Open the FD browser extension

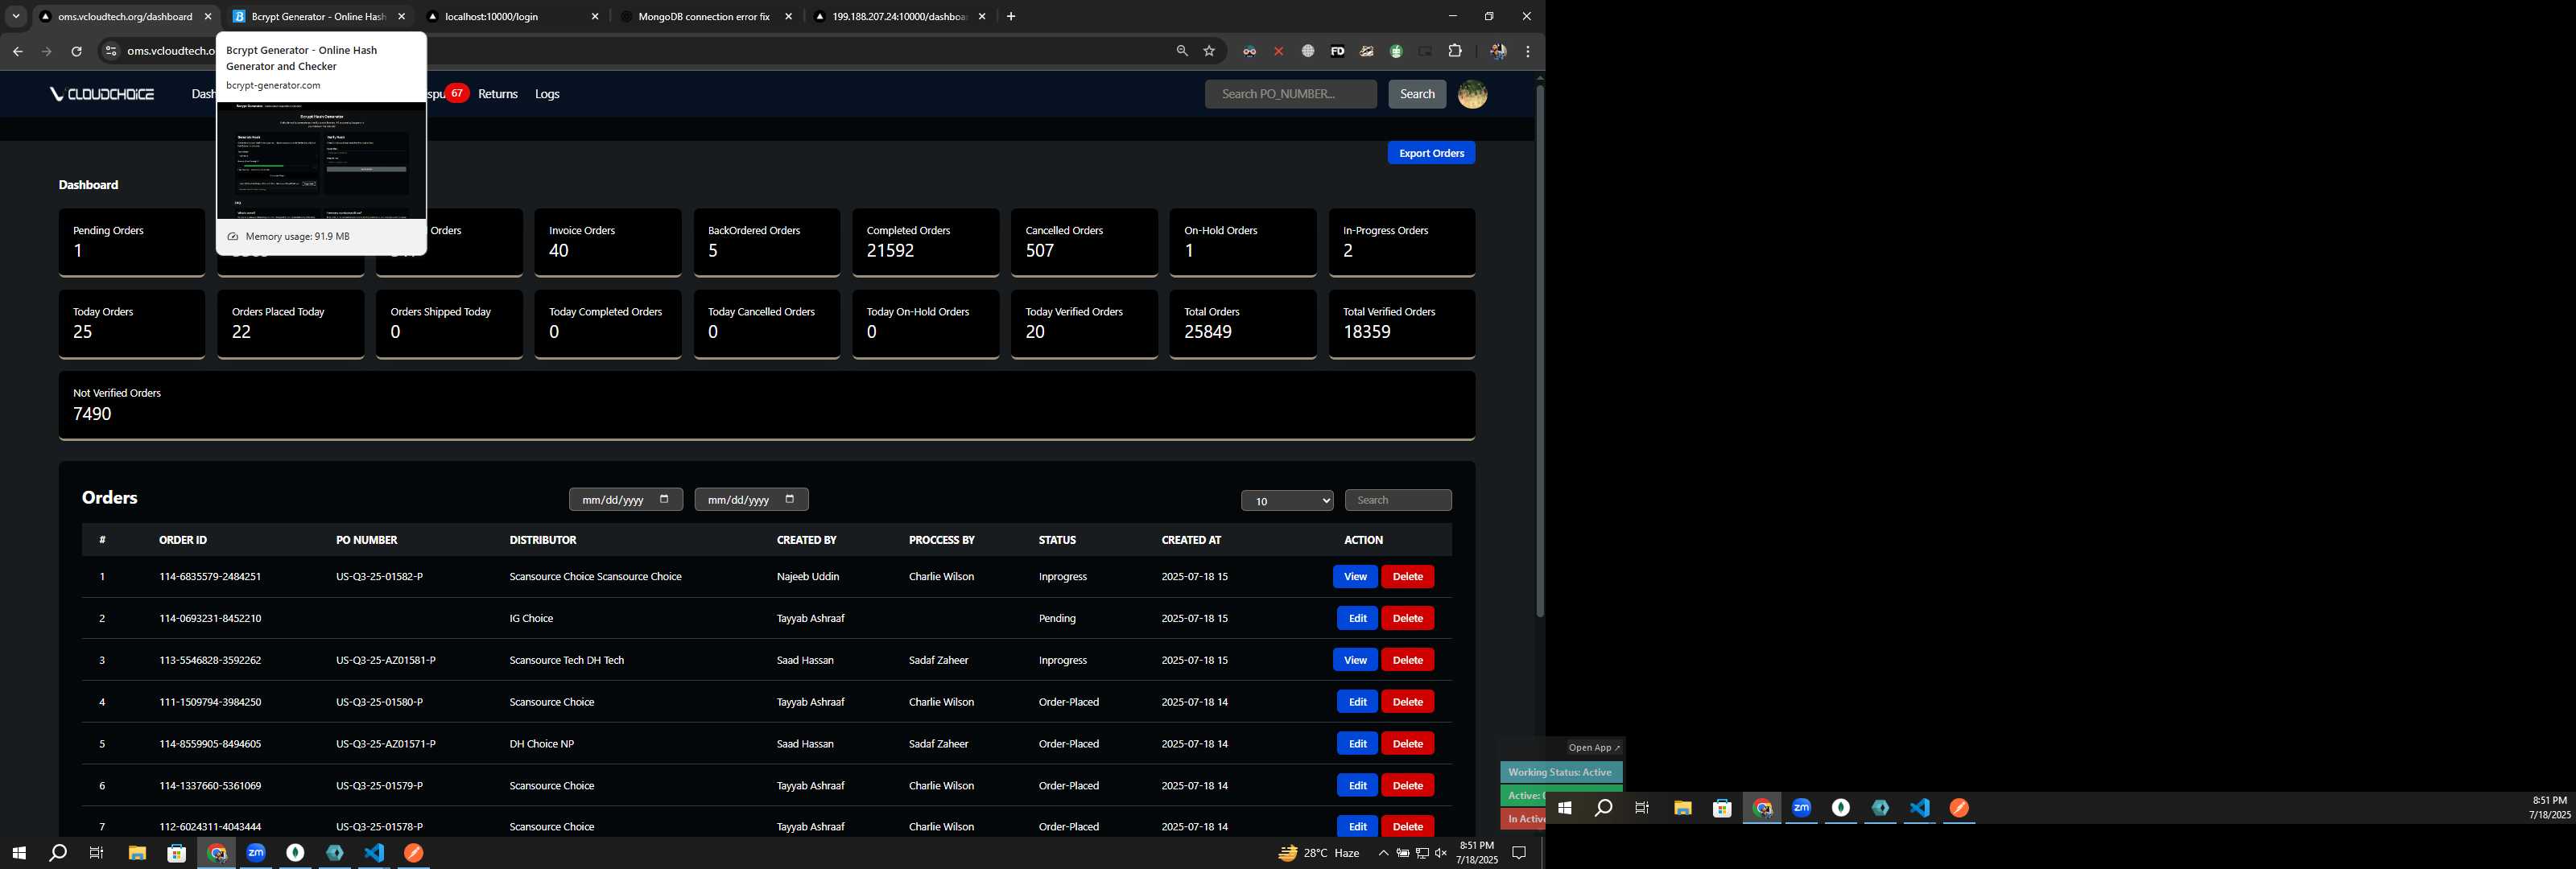point(1337,51)
